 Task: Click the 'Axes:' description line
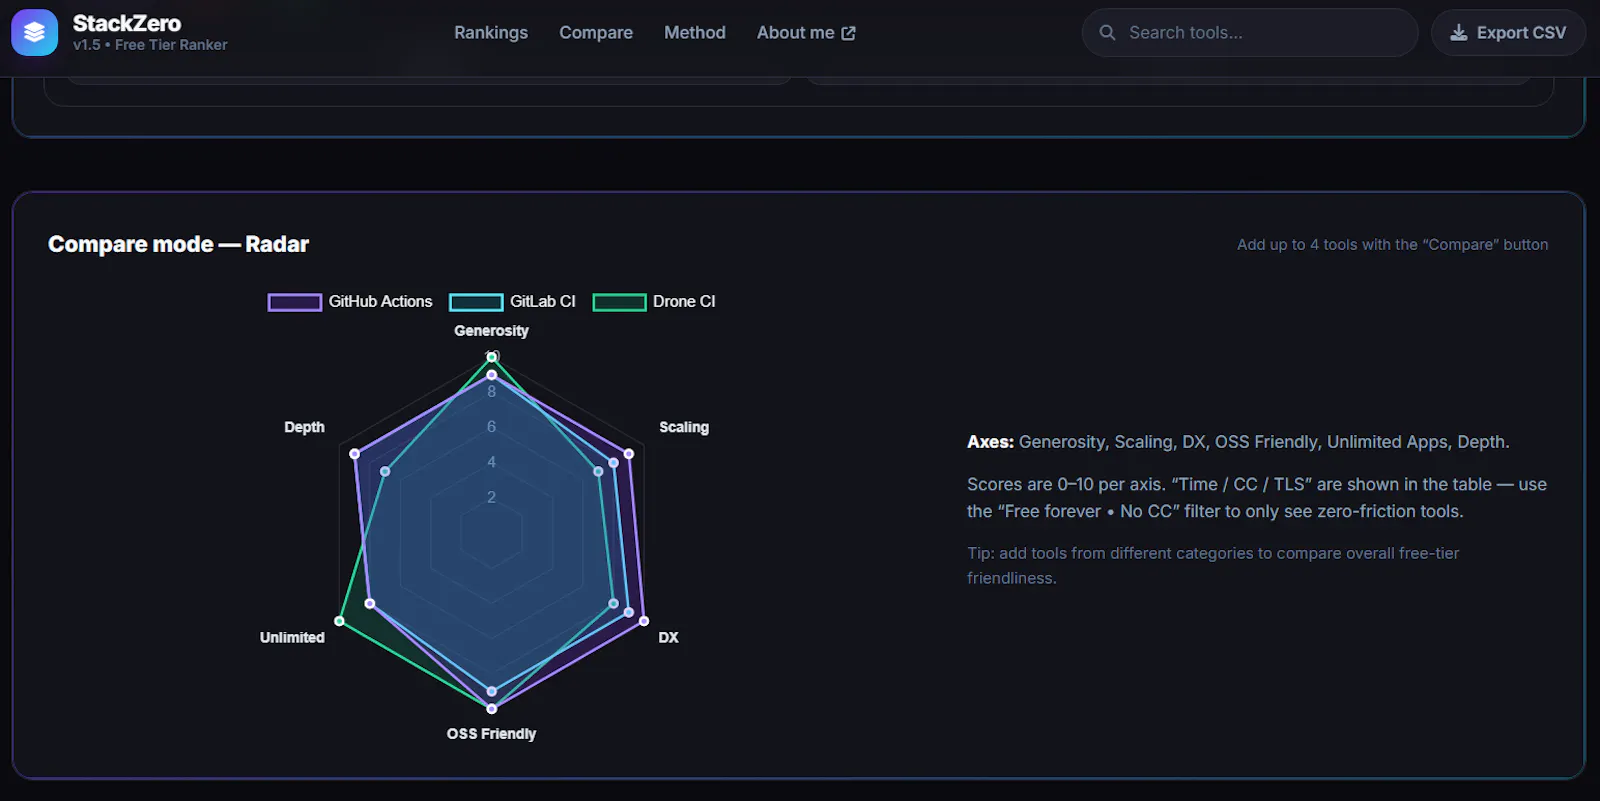(1238, 442)
